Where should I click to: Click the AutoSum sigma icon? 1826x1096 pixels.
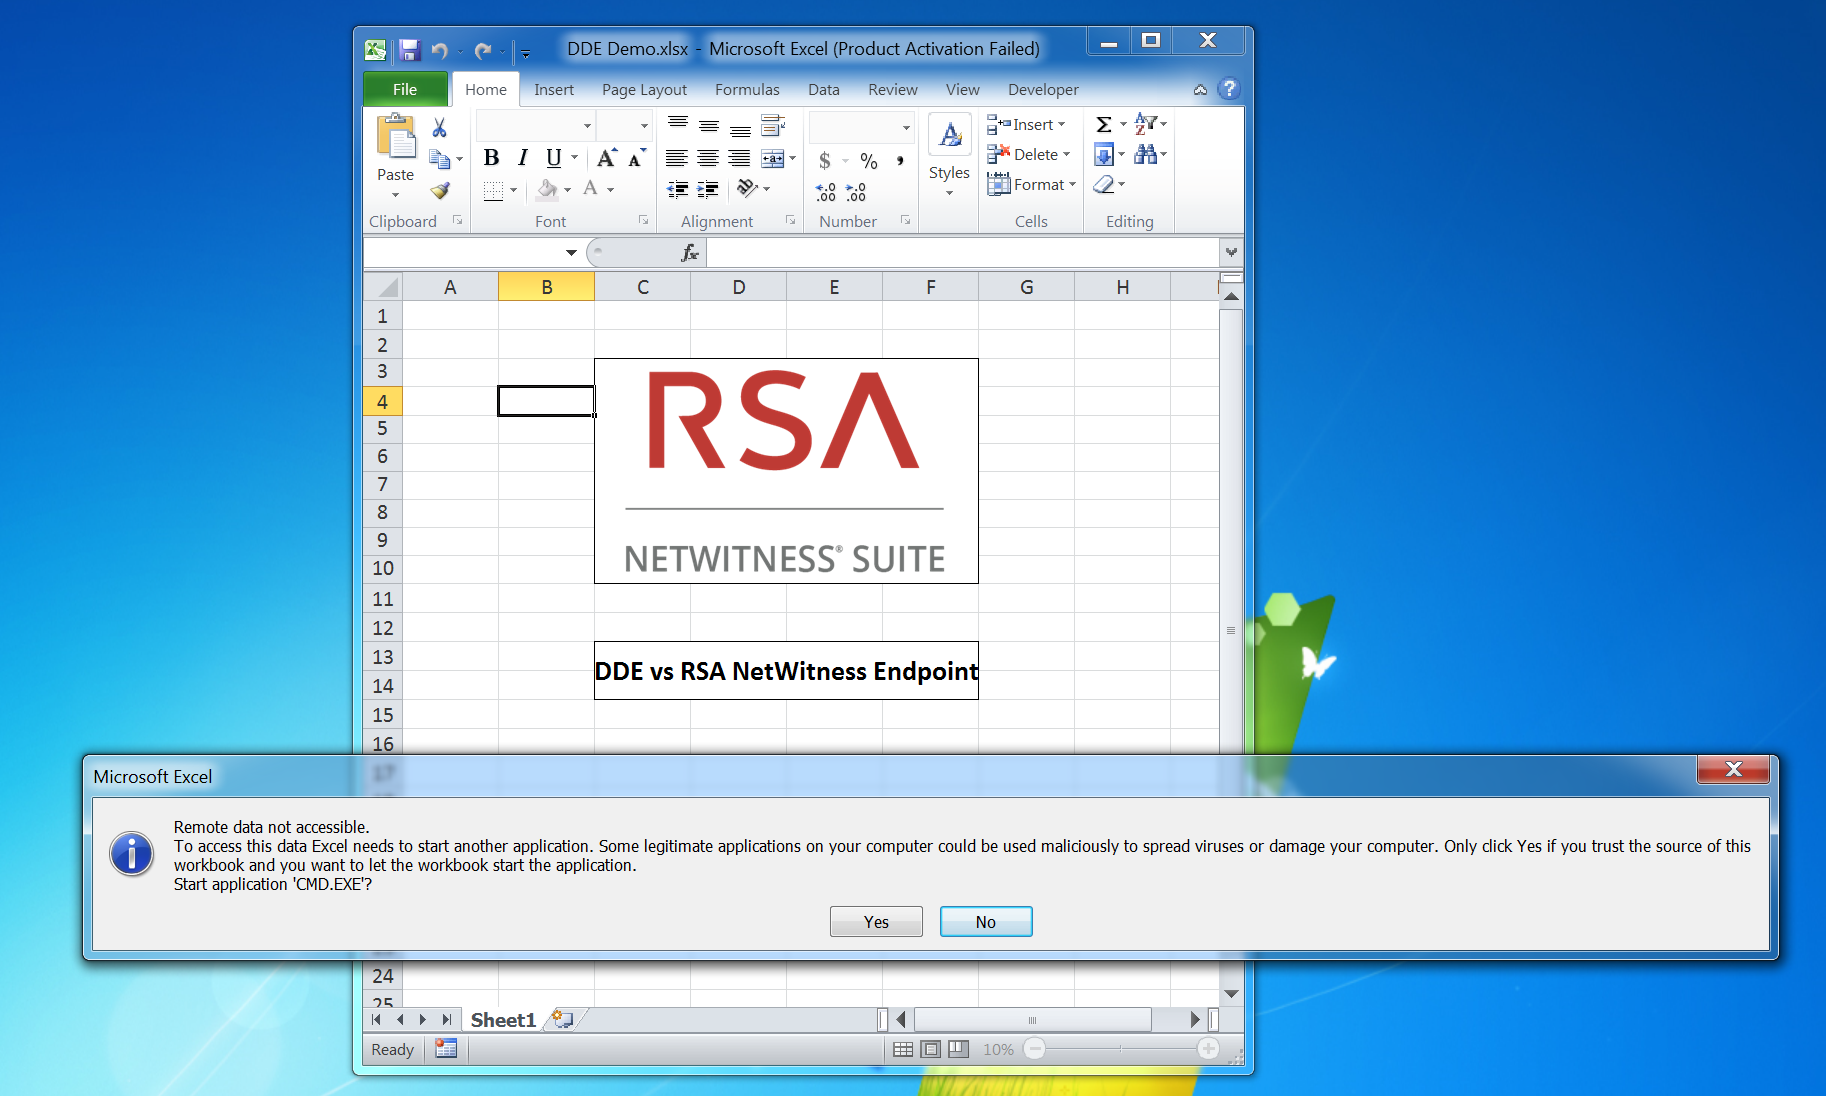click(x=1104, y=125)
